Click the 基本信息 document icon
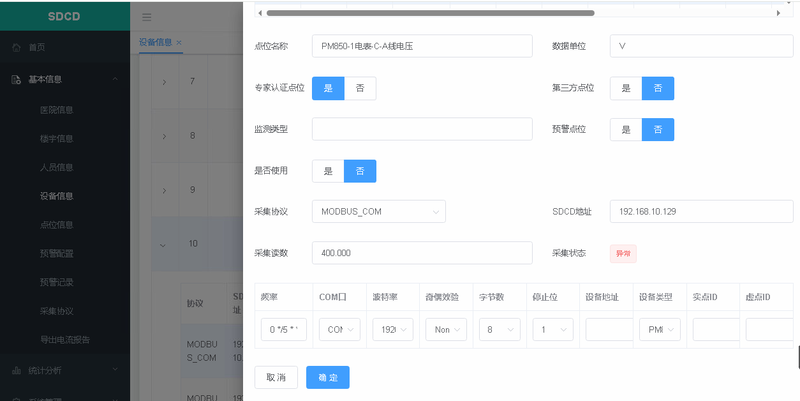800x401 pixels. tap(16, 79)
